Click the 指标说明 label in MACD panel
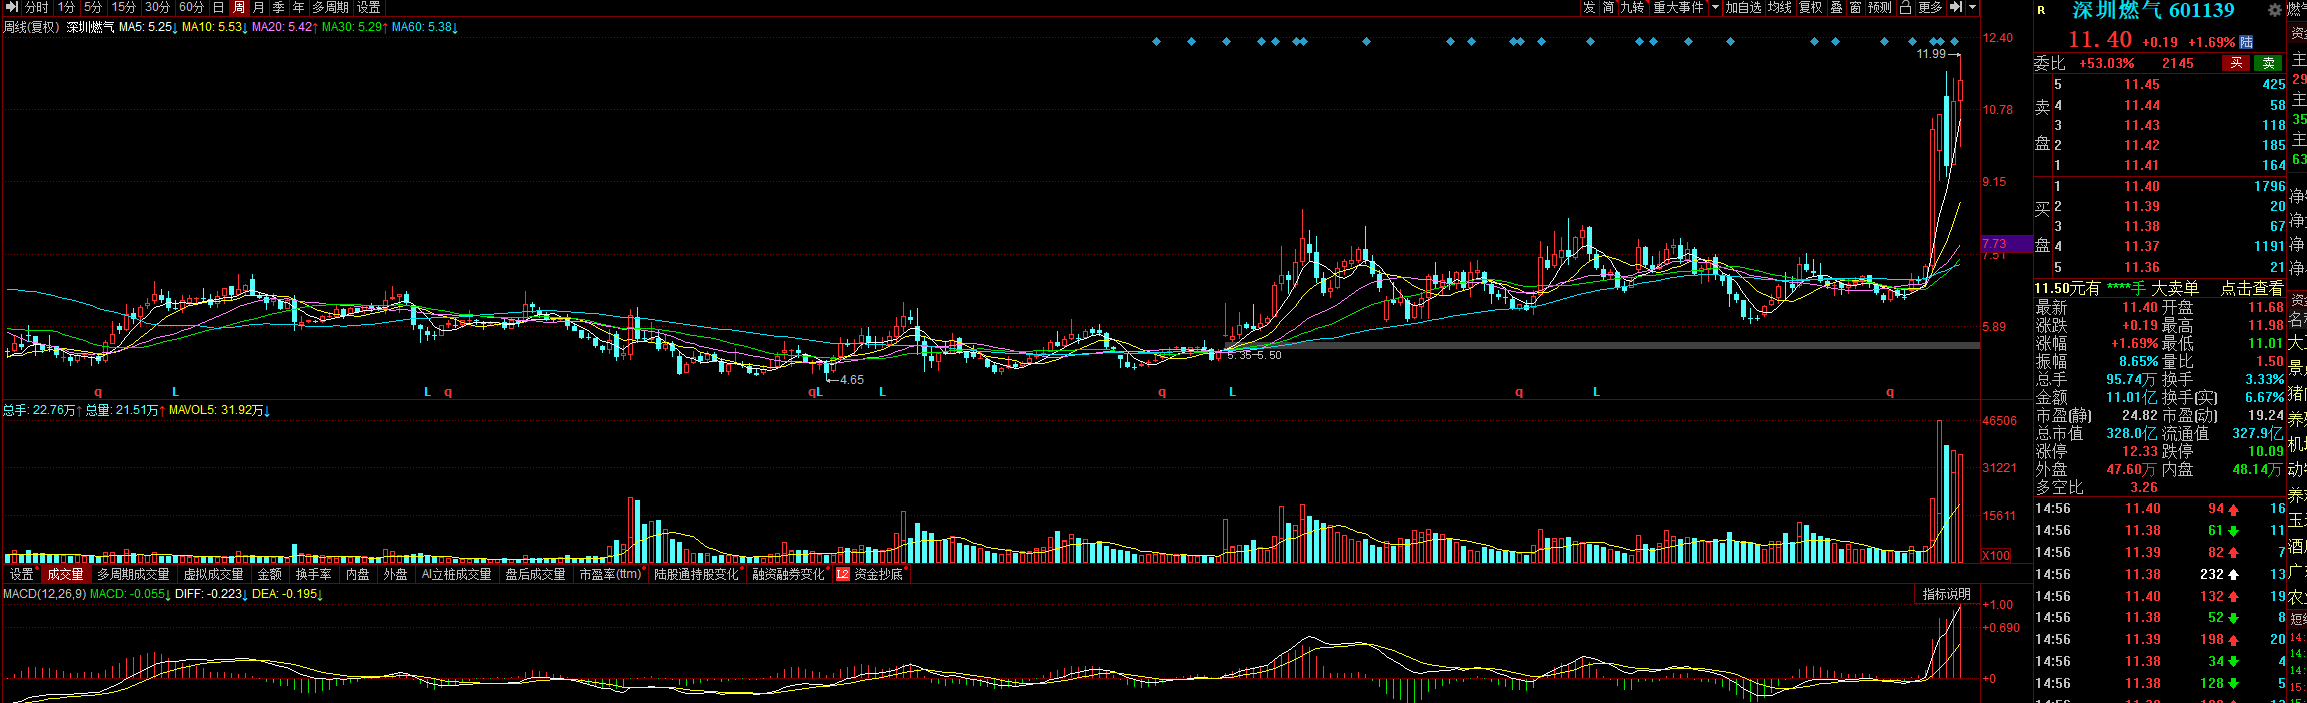Image resolution: width=2307 pixels, height=703 pixels. [x=1946, y=594]
